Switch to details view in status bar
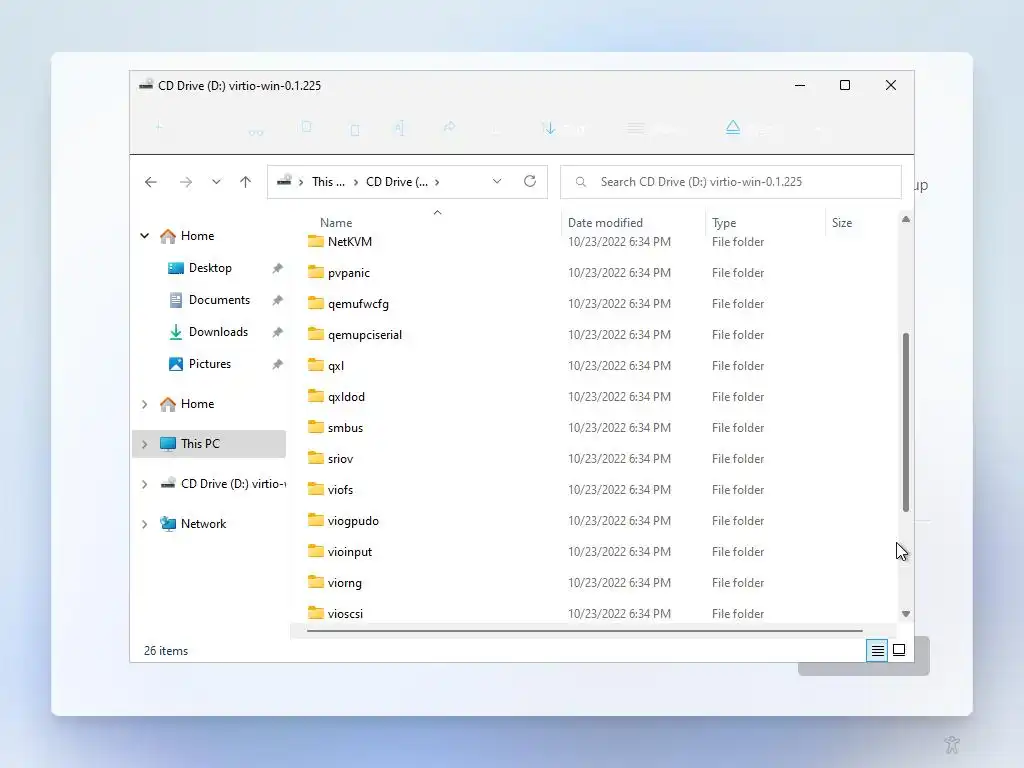 (x=877, y=650)
